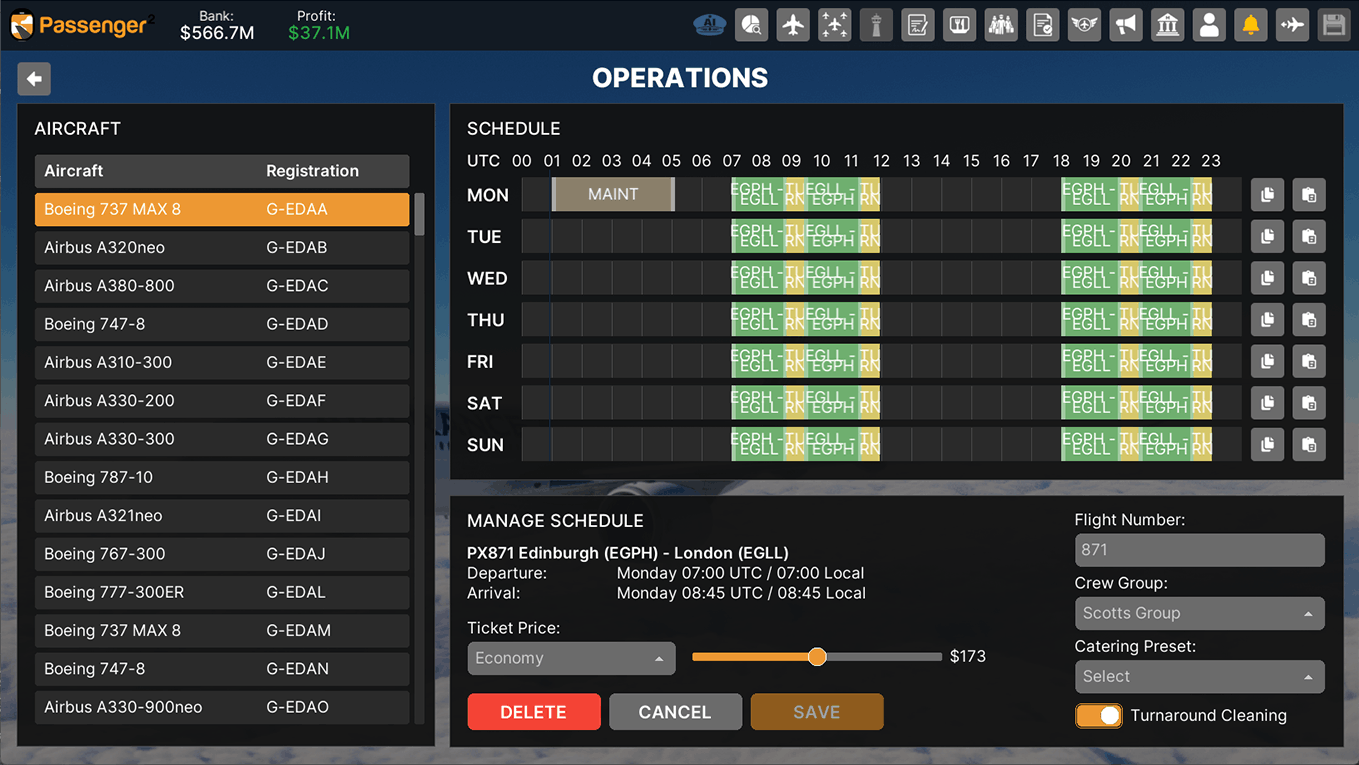Open the marketing megaphone icon
Viewport: 1359px width, 765px height.
1126,25
